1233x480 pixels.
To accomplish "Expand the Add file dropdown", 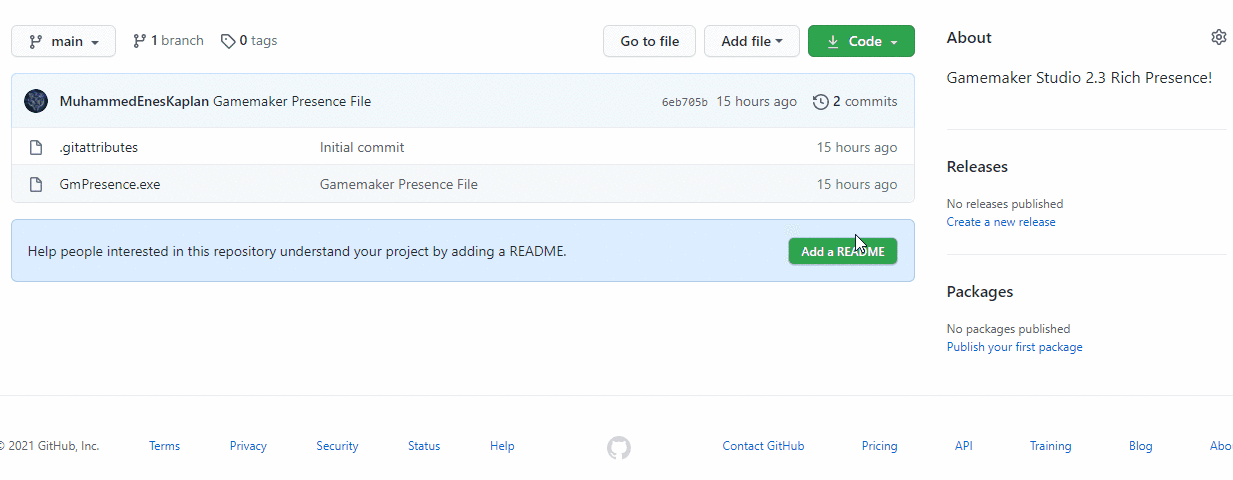I will [751, 41].
